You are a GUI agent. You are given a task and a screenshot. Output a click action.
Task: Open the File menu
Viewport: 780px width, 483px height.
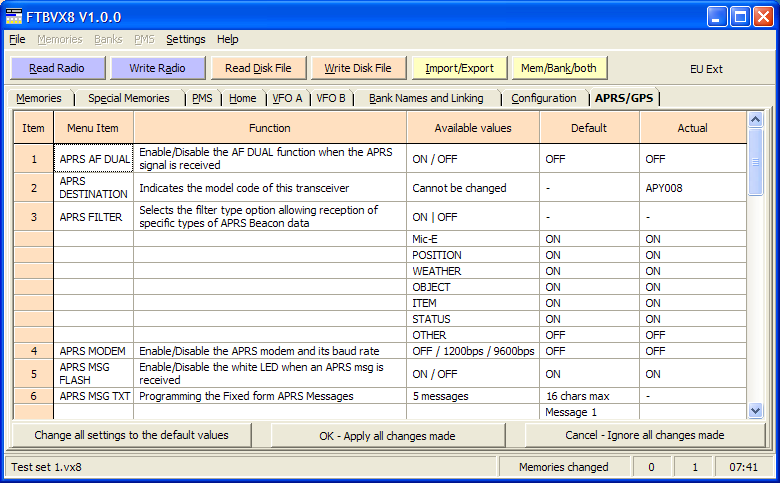pyautogui.click(x=17, y=39)
